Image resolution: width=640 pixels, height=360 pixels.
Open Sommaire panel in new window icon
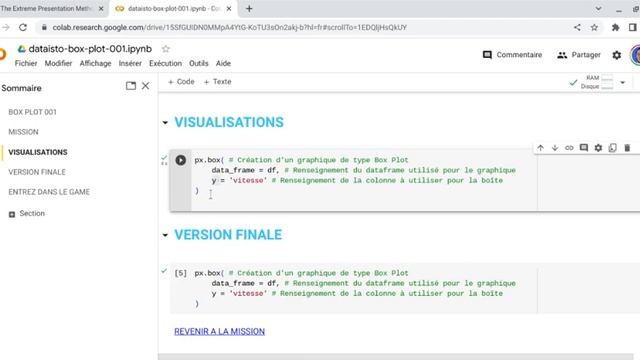pos(131,86)
